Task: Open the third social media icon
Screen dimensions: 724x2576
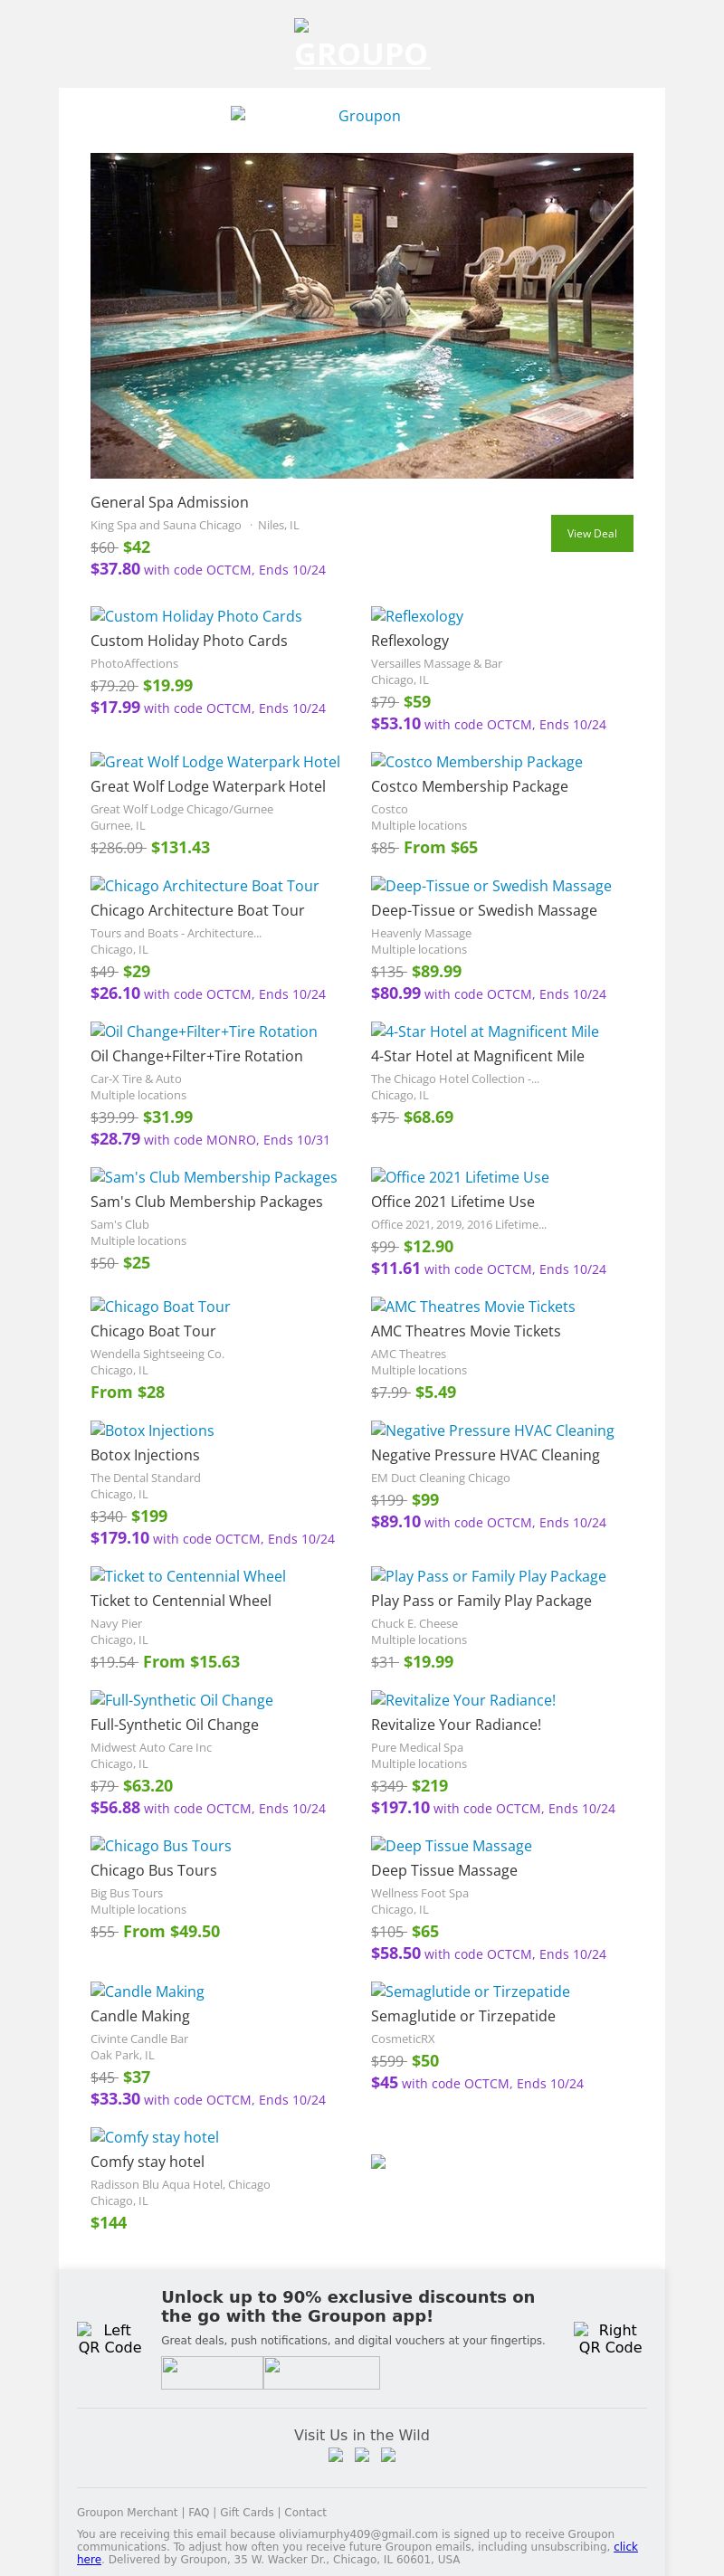Action: [x=388, y=2455]
